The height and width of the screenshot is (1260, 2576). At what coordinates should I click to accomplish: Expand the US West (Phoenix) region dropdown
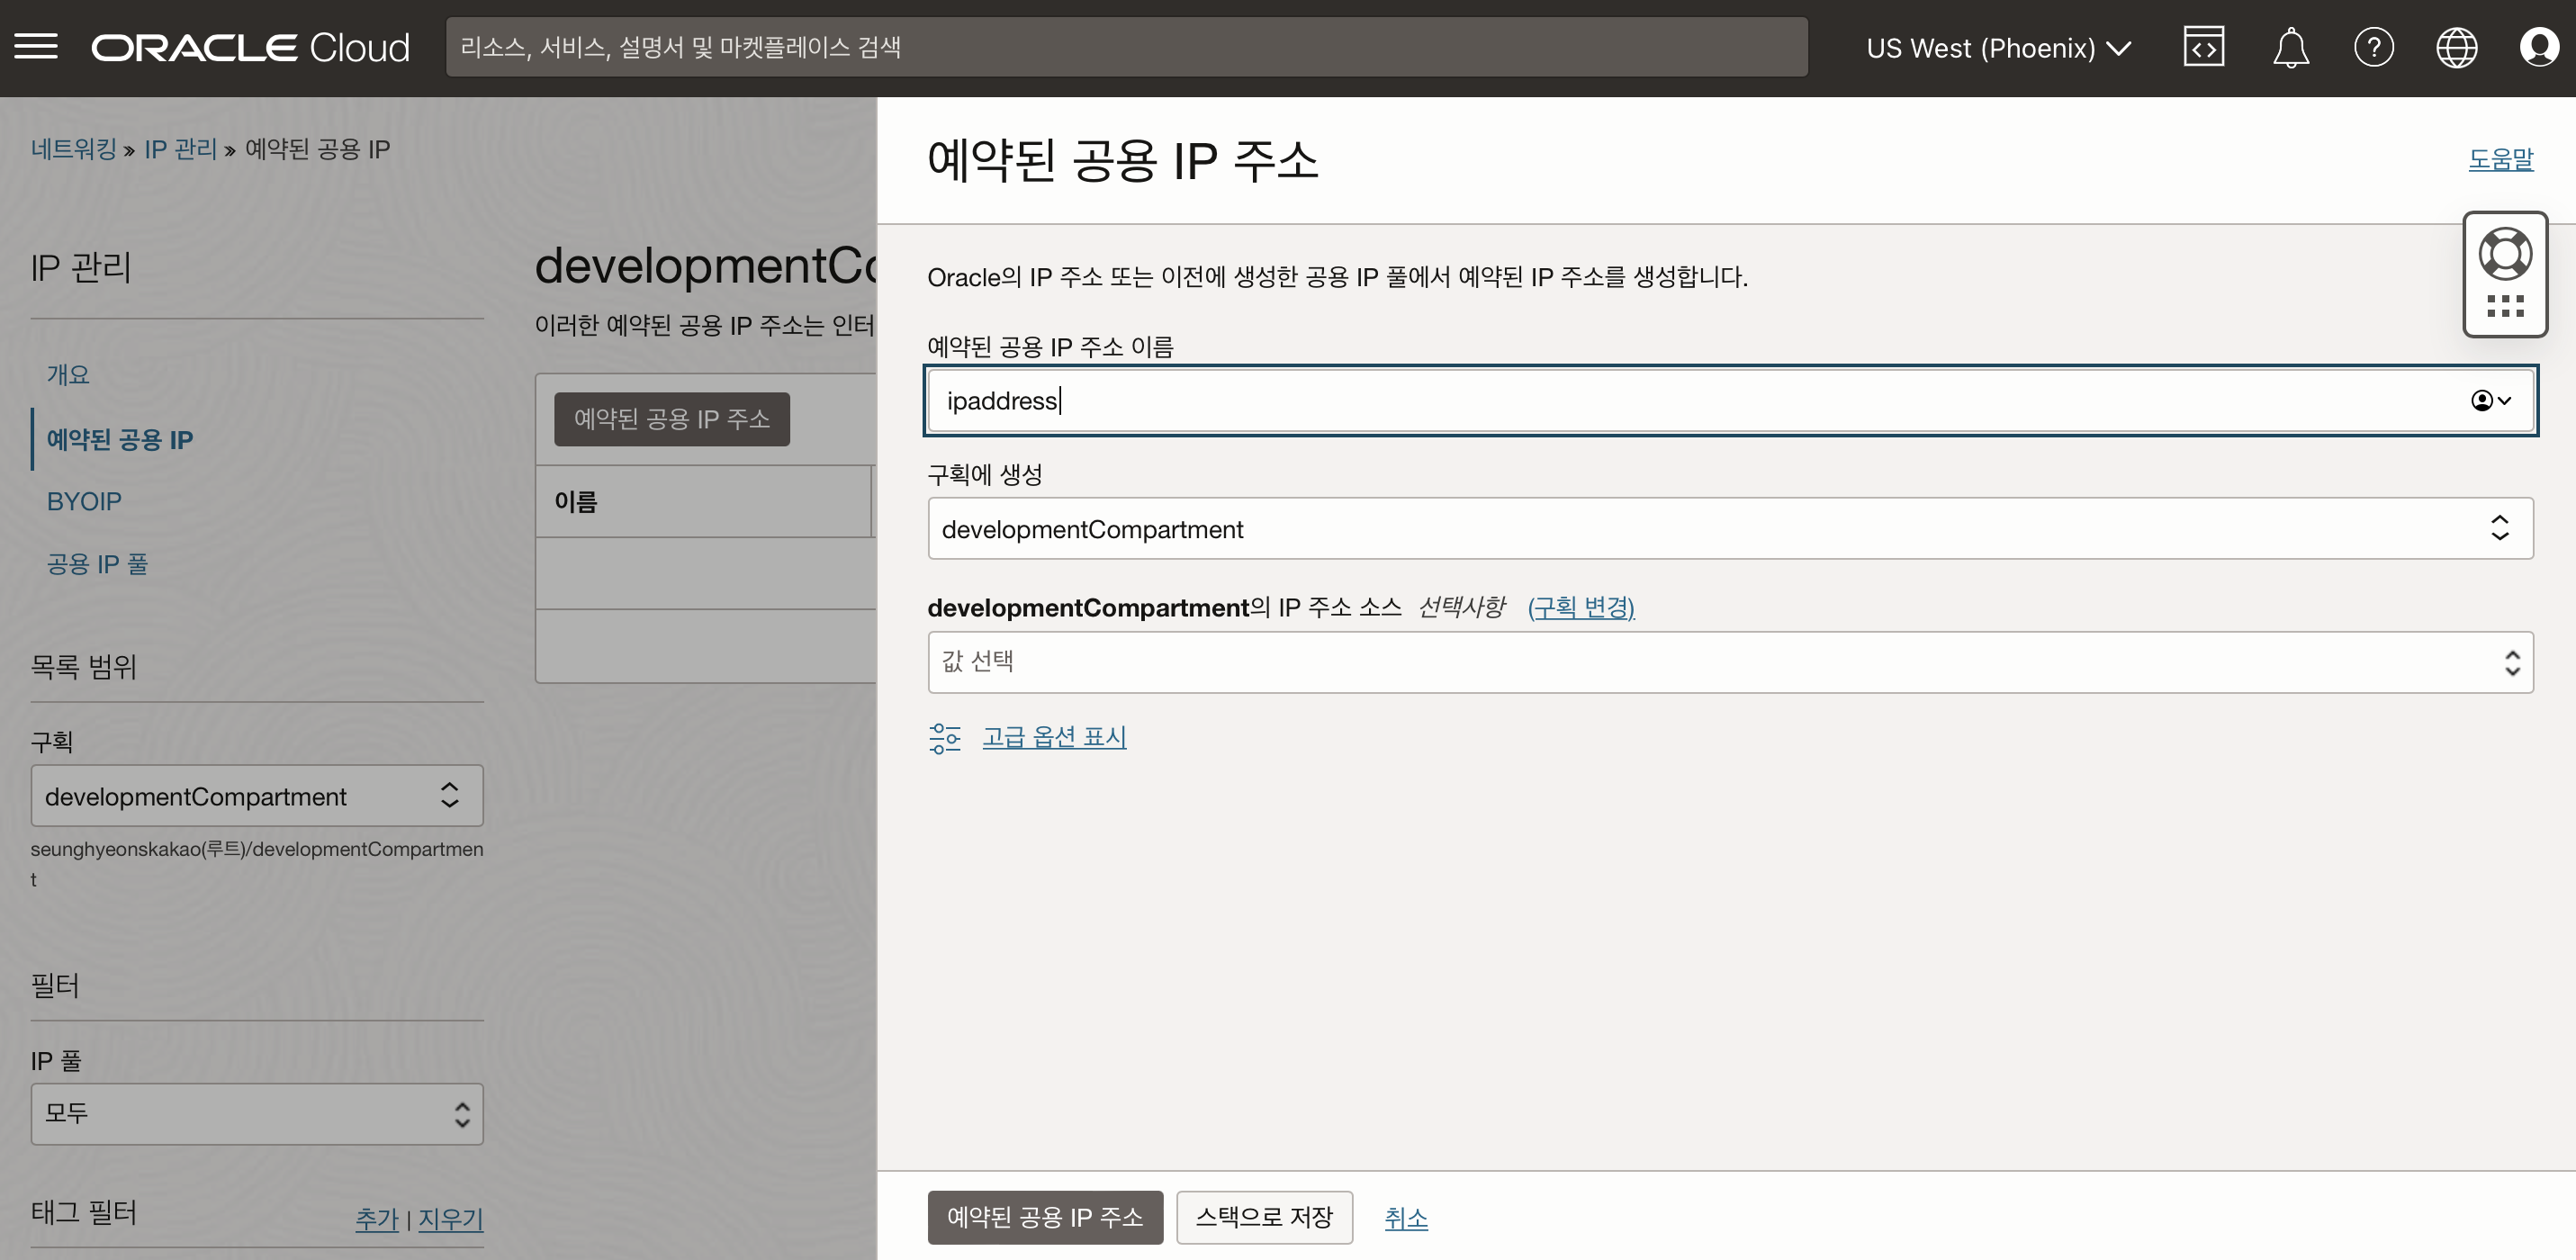pyautogui.click(x=1998, y=48)
